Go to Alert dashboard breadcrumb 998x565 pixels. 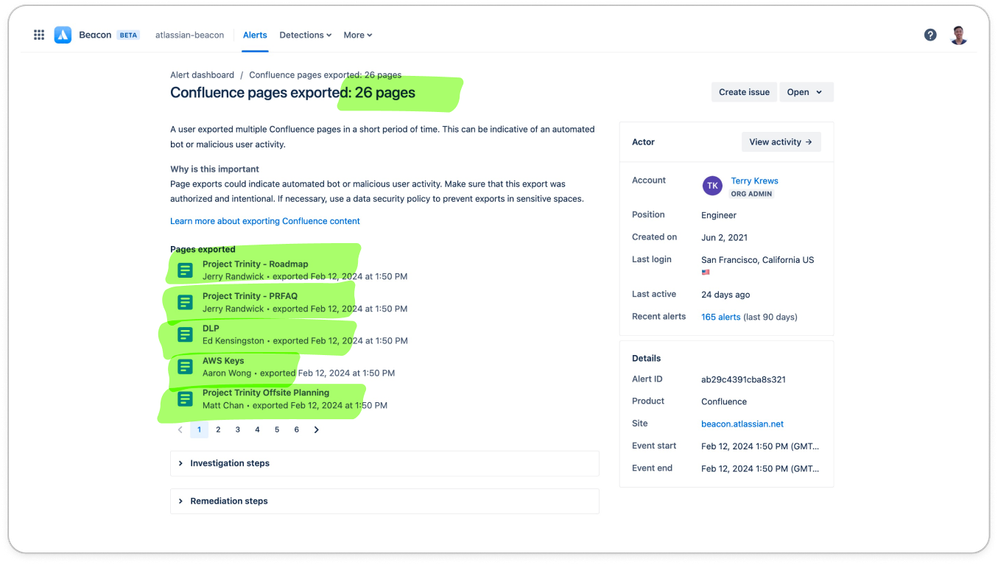tap(202, 75)
